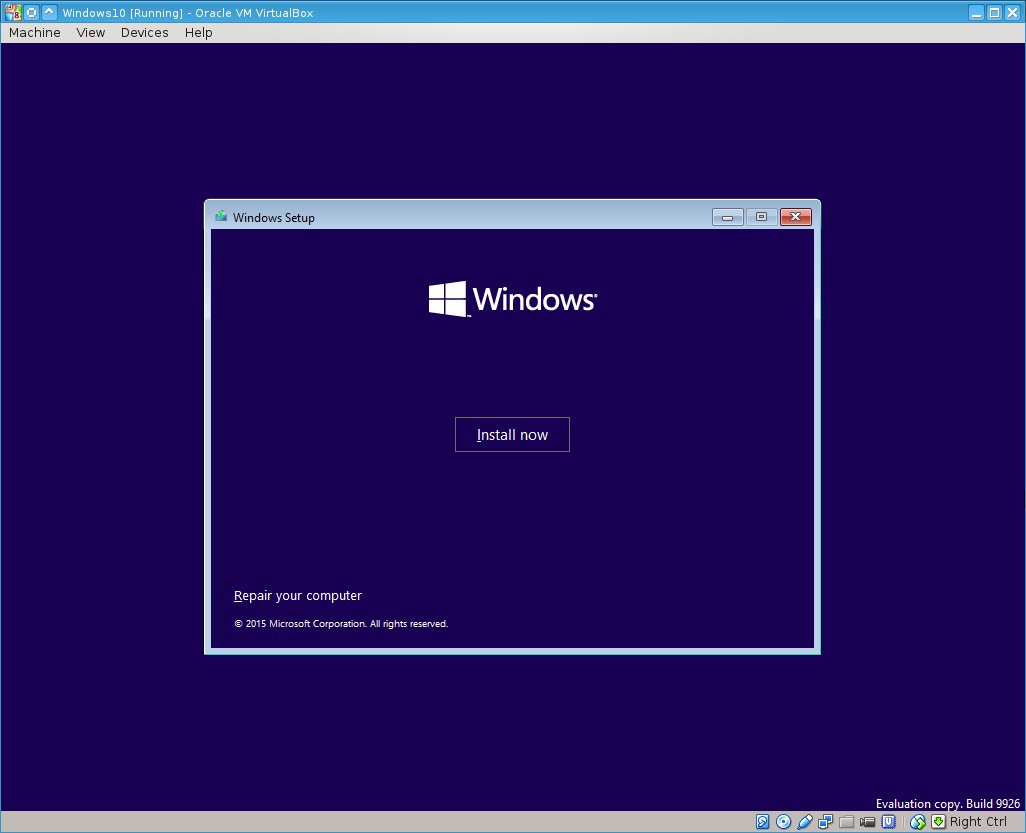Click the USB devices indicator icon
This screenshot has height=833, width=1026.
(805, 822)
